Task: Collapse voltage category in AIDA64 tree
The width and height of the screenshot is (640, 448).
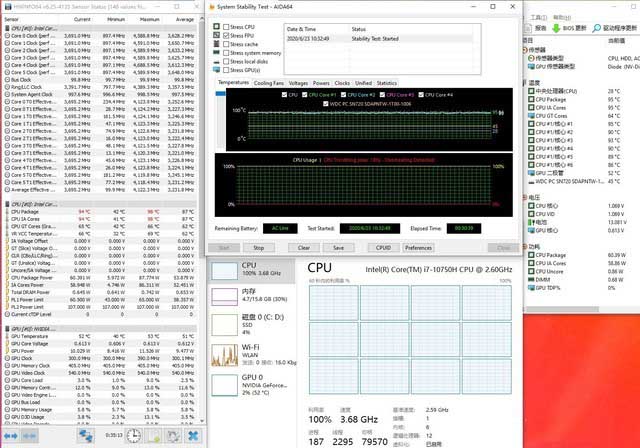Action: coord(525,197)
